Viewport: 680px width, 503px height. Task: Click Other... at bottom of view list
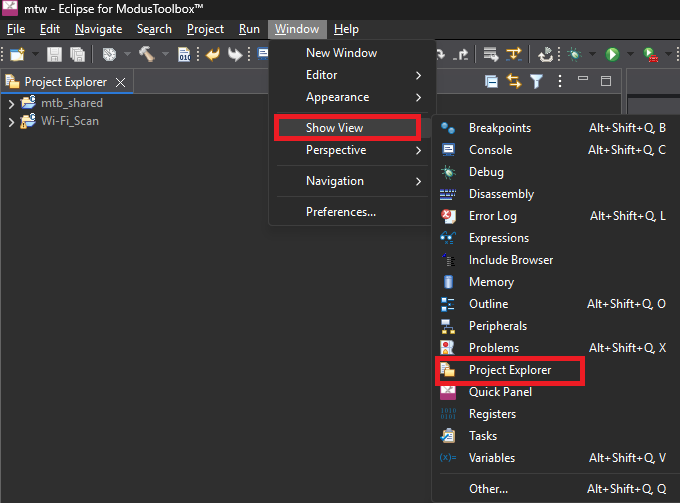488,489
